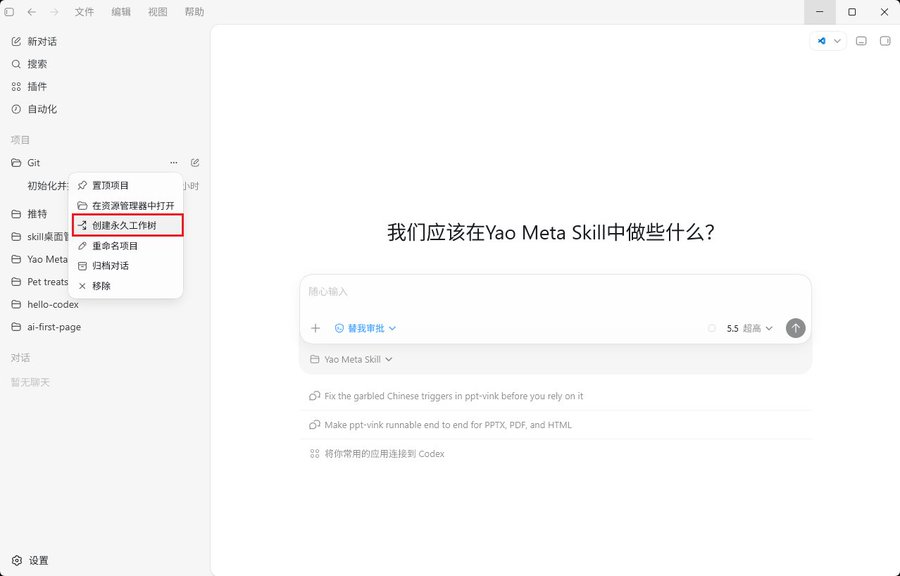
Task: Select the Yao Meta project in sidebar
Action: 39,259
